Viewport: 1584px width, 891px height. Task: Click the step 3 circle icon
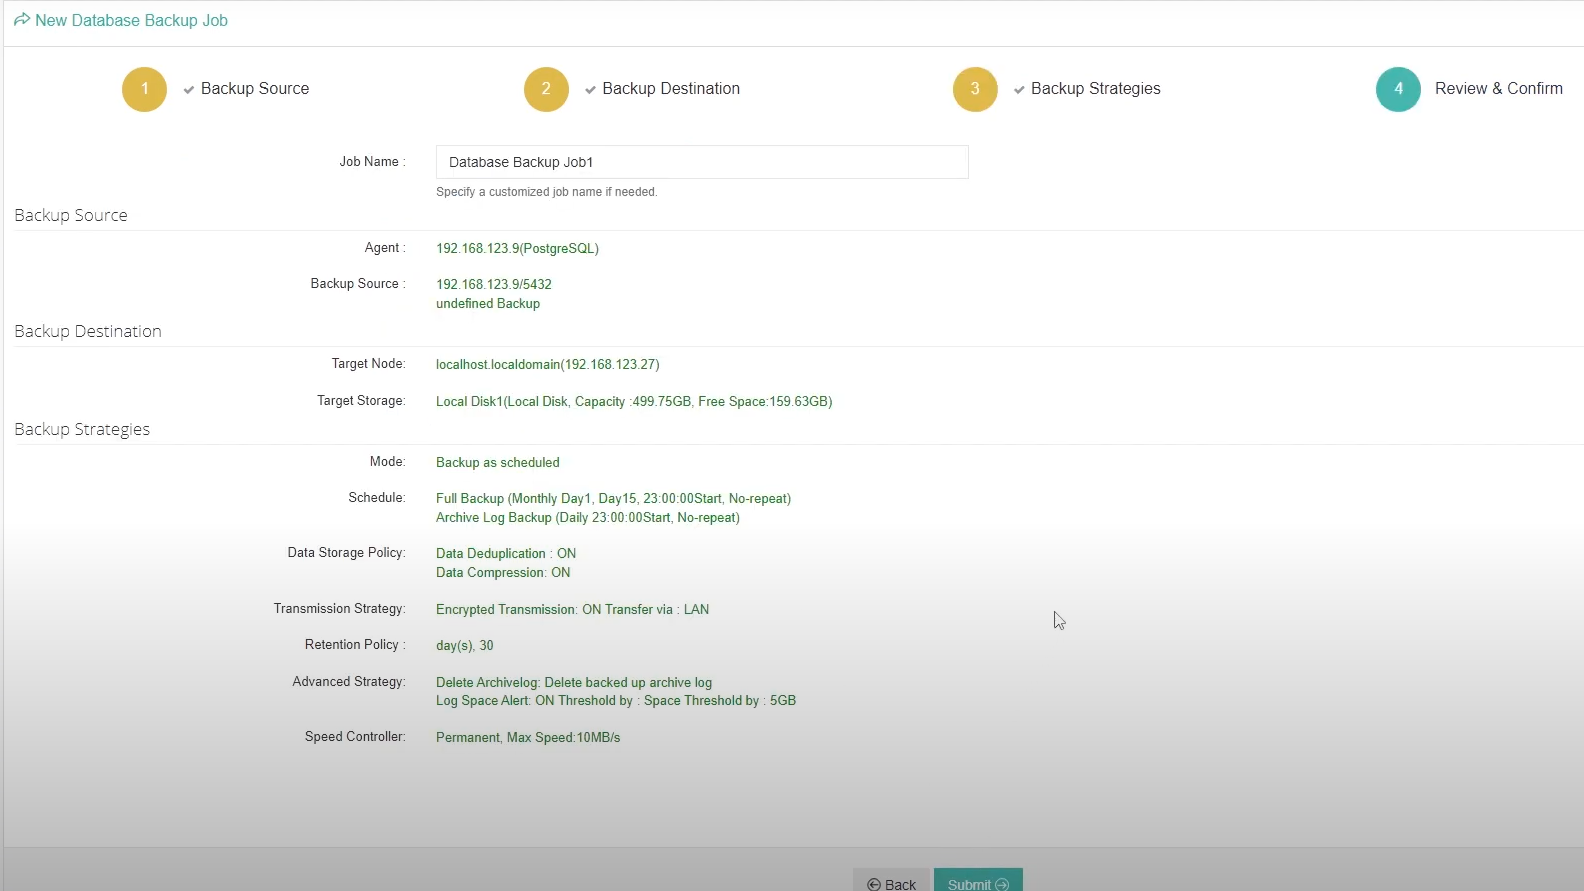click(x=975, y=89)
